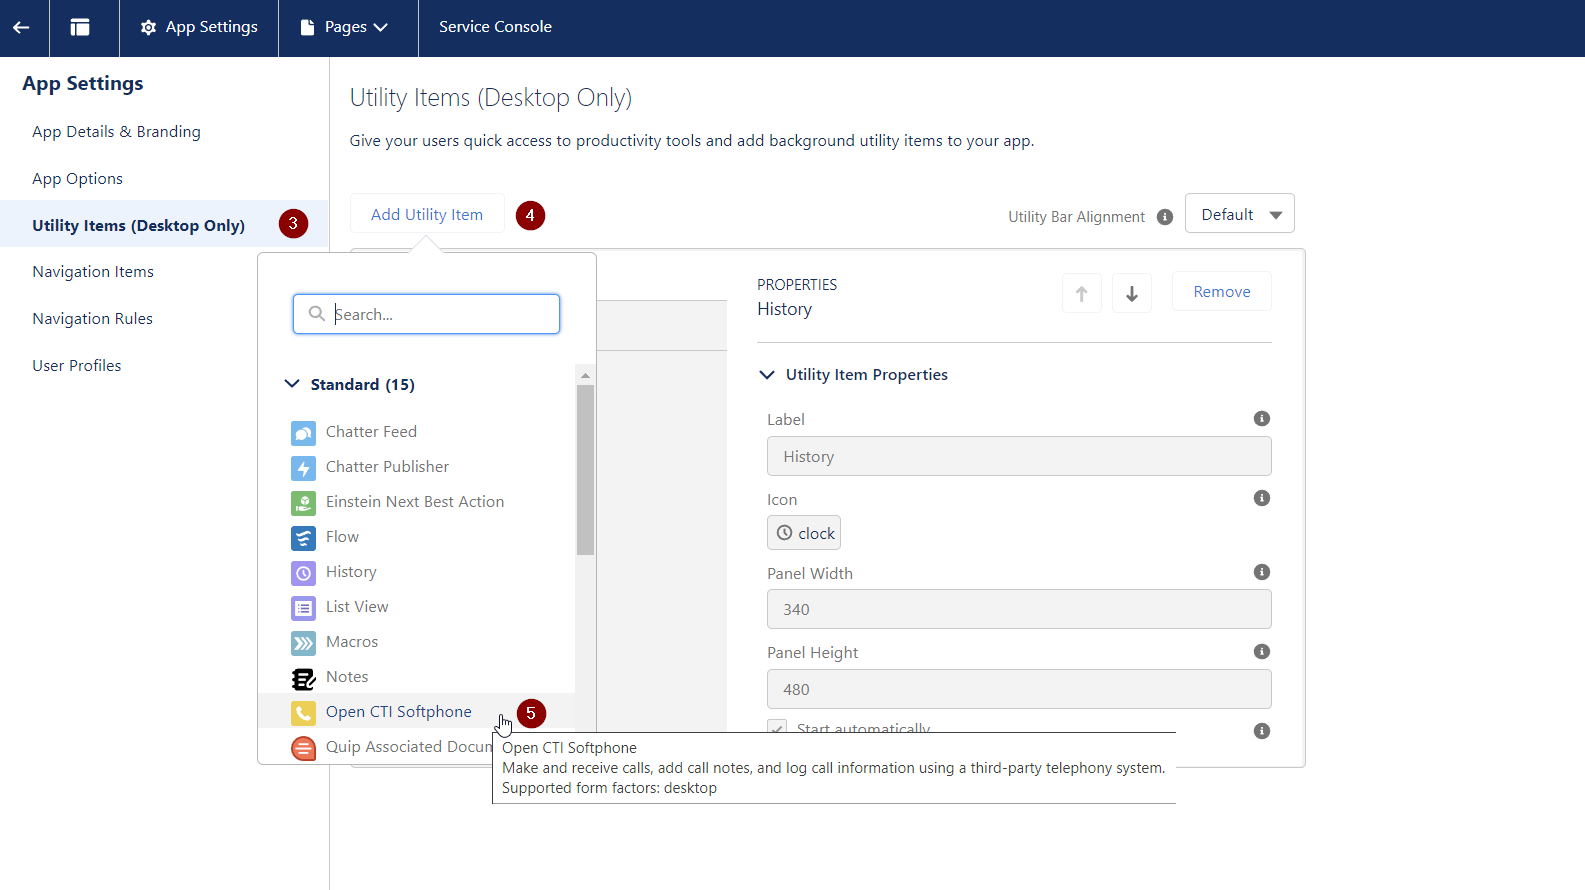Toggle the Start automatically checkbox
This screenshot has width=1585, height=890.
(777, 727)
